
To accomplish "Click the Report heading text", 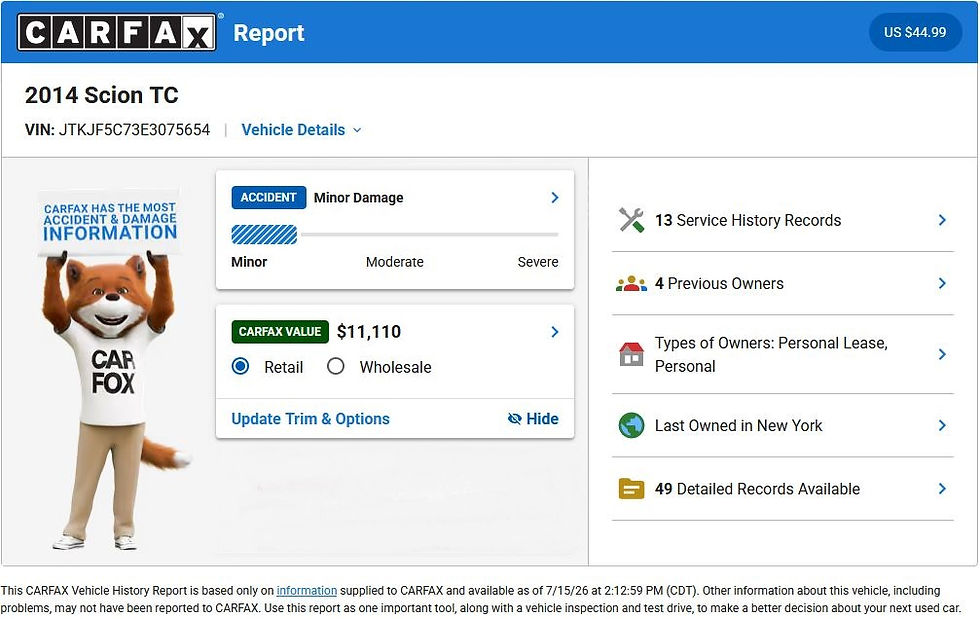I will 269,33.
